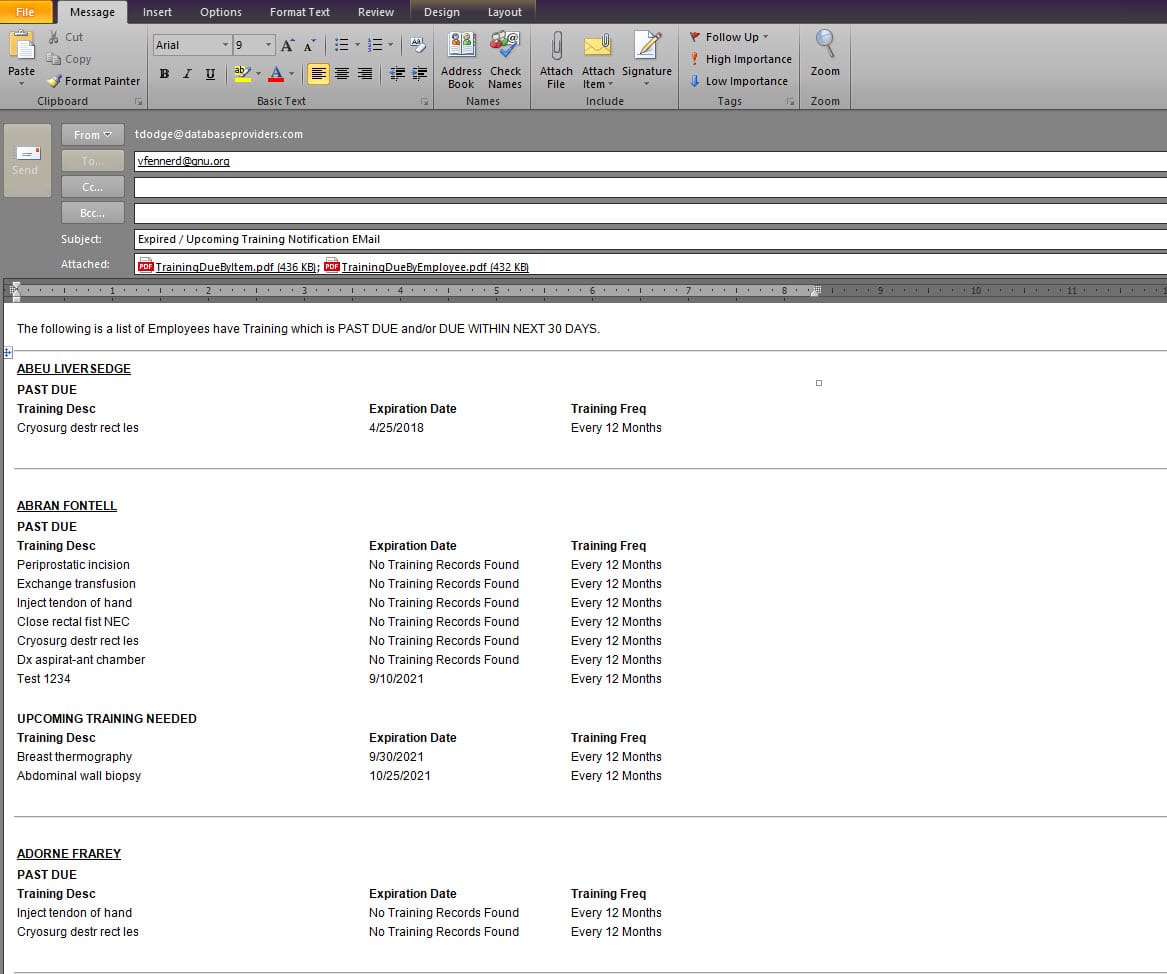Click the table move handle in message body
The width and height of the screenshot is (1167, 974).
pos(8,352)
